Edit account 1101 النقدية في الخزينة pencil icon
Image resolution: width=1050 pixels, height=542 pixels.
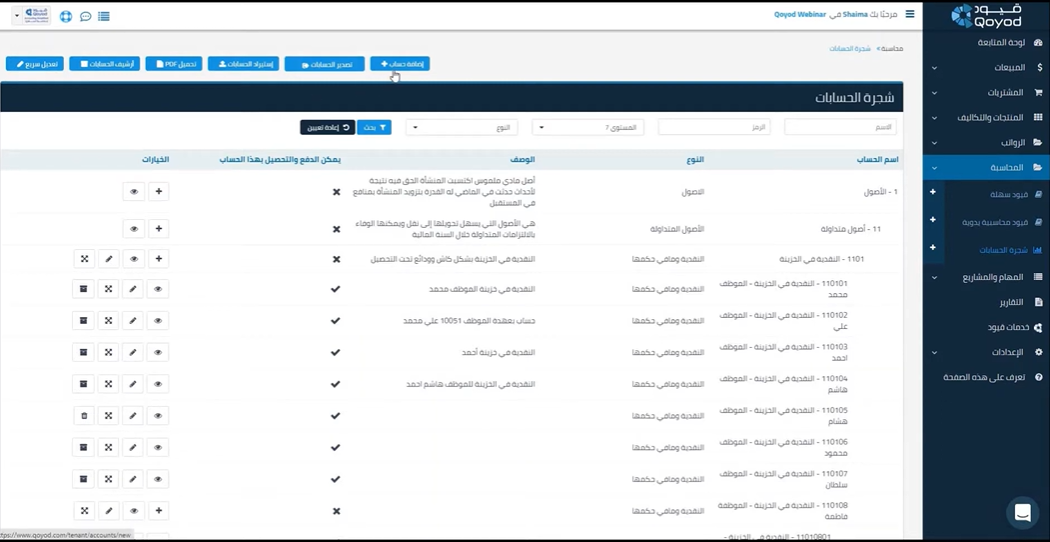pyautogui.click(x=108, y=259)
